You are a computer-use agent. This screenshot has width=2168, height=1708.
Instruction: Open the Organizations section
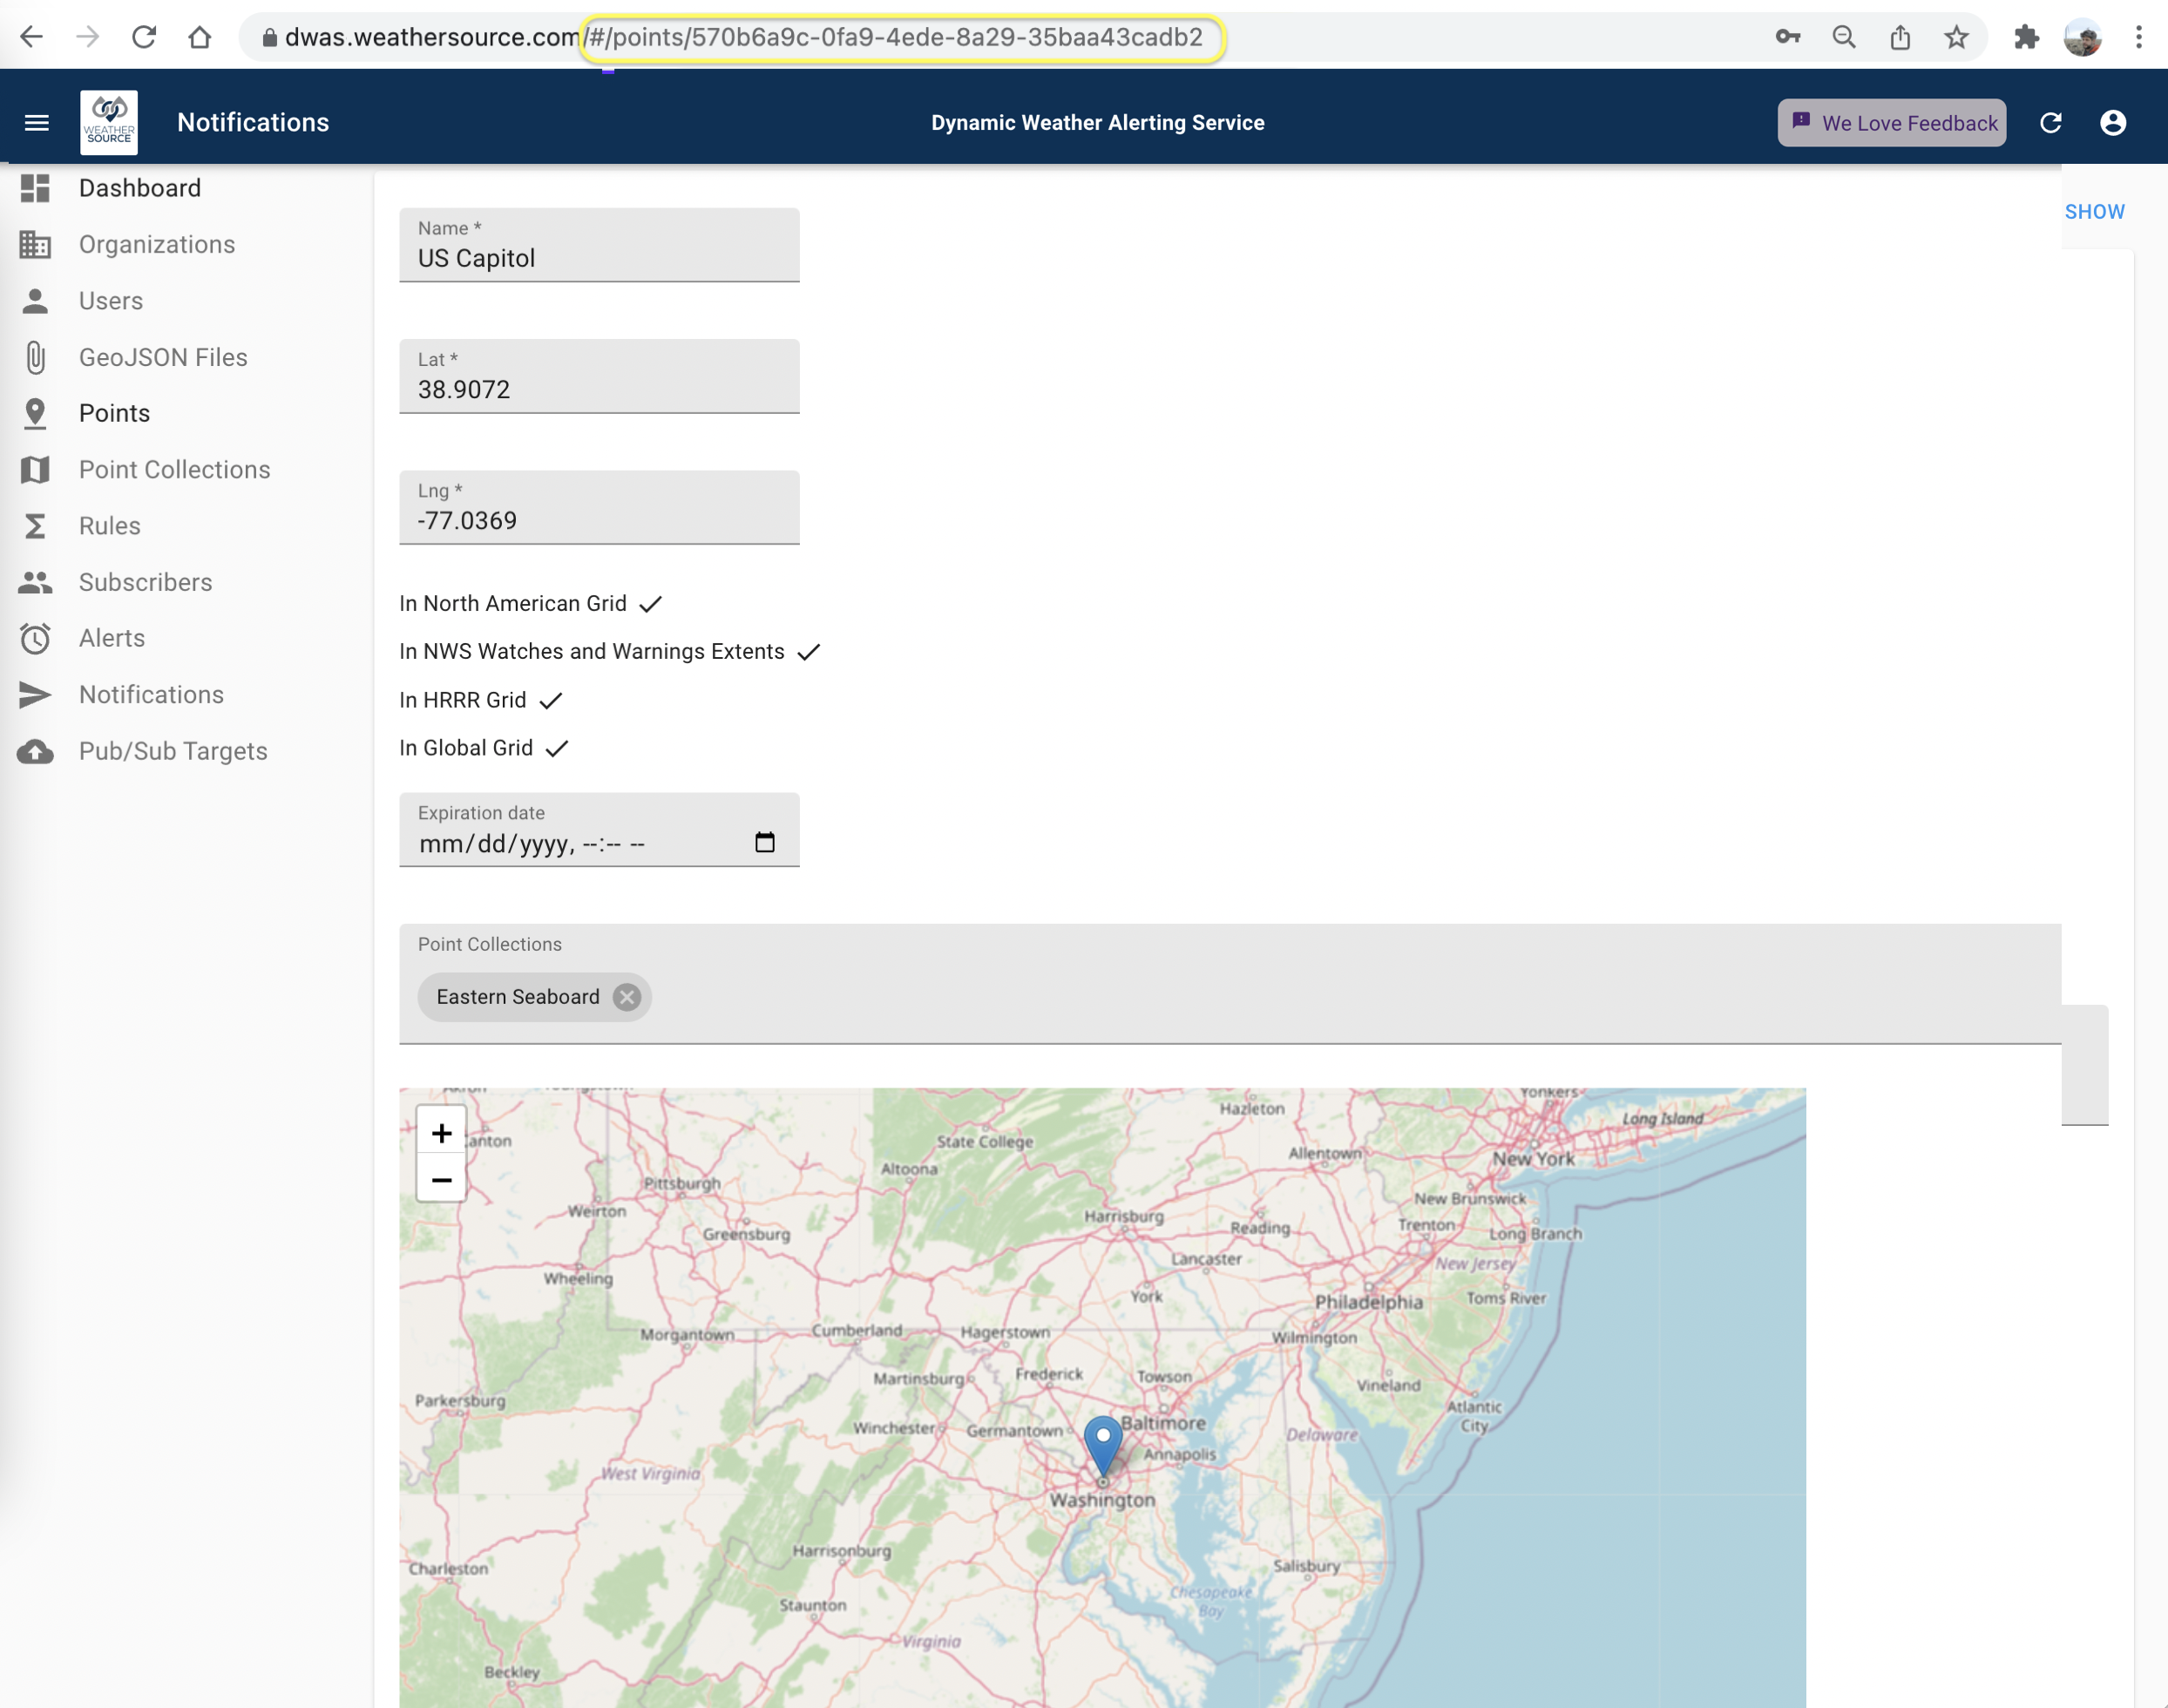click(157, 245)
